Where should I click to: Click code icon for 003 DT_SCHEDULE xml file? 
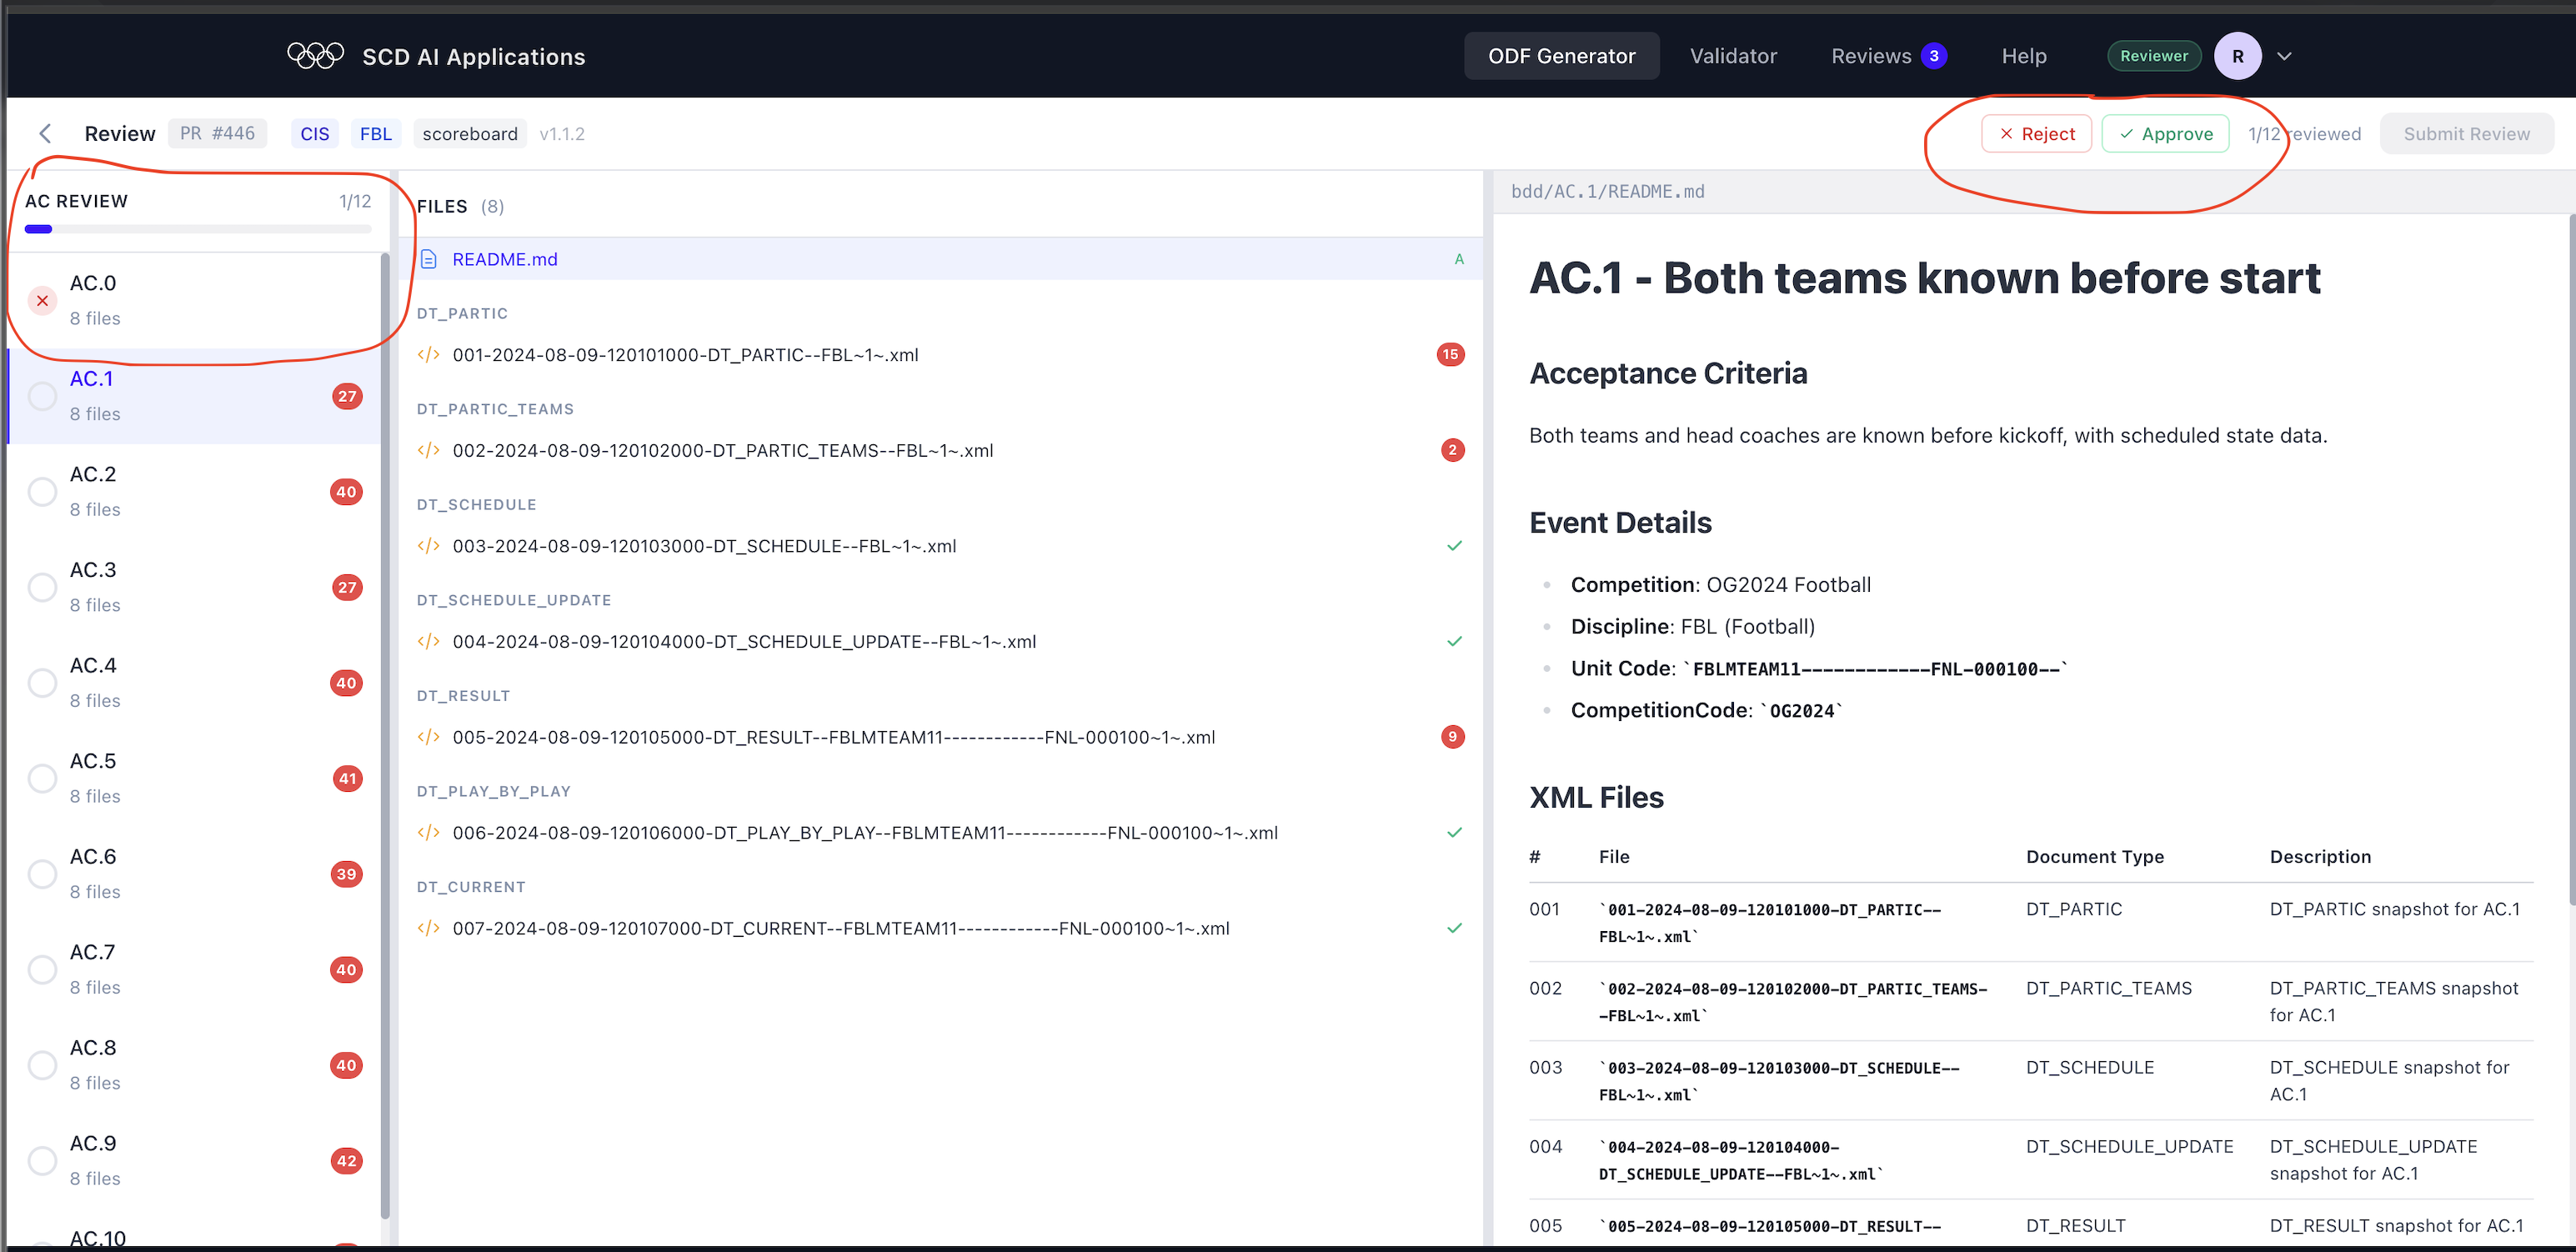(429, 545)
